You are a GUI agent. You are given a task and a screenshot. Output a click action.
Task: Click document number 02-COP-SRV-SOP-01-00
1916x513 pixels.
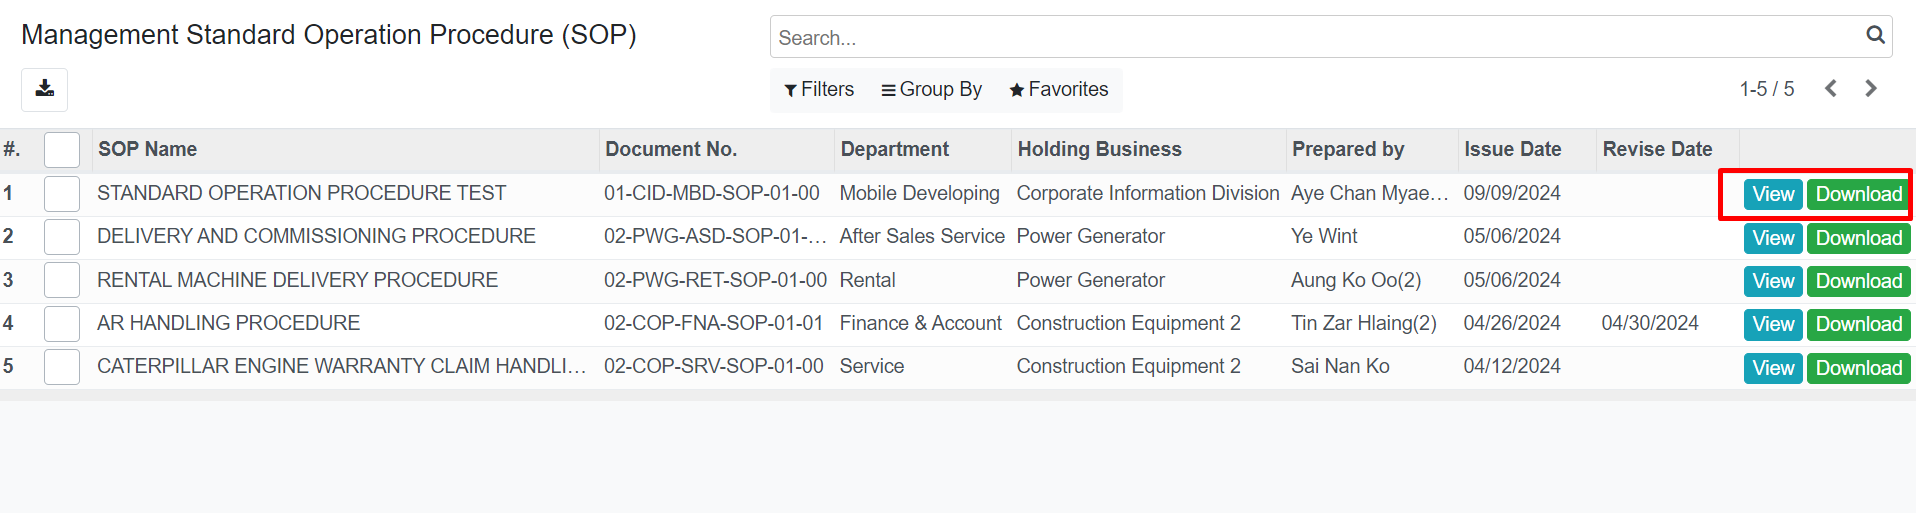click(714, 366)
